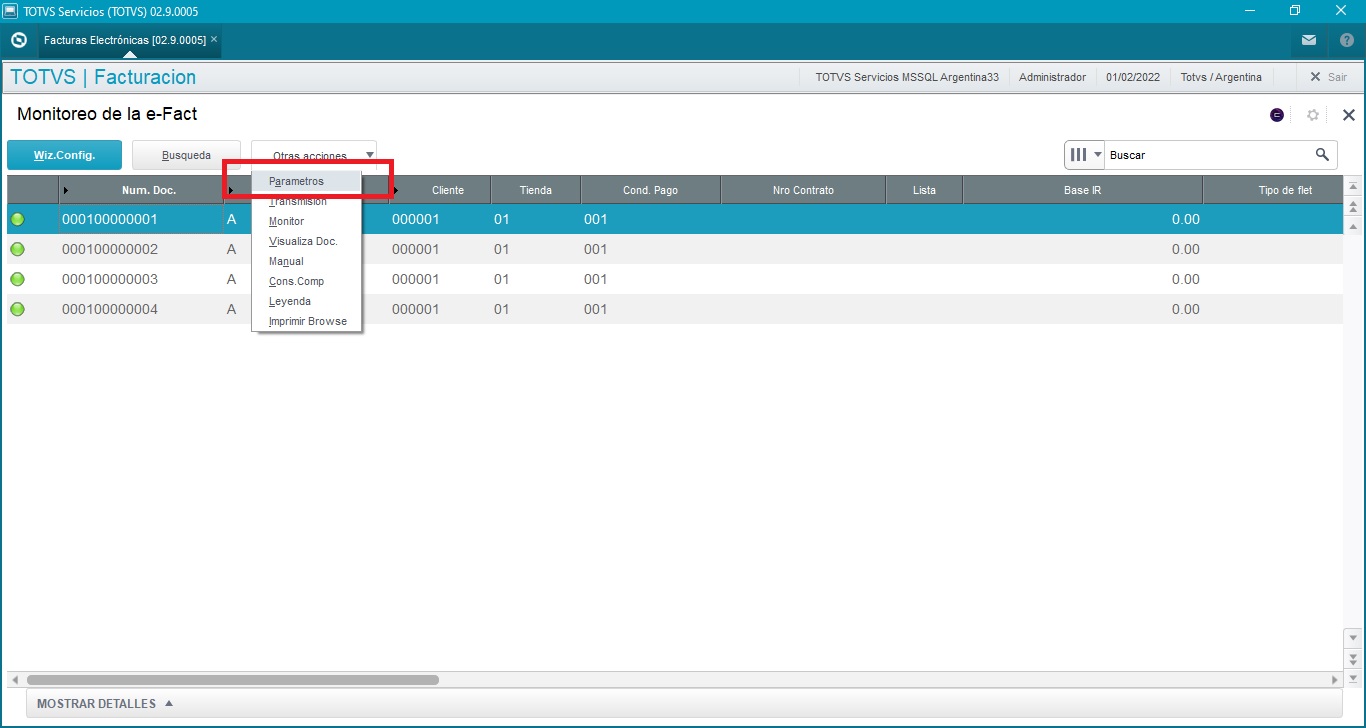The height and width of the screenshot is (728, 1366).
Task: Click the Sair exit button
Action: click(1328, 77)
